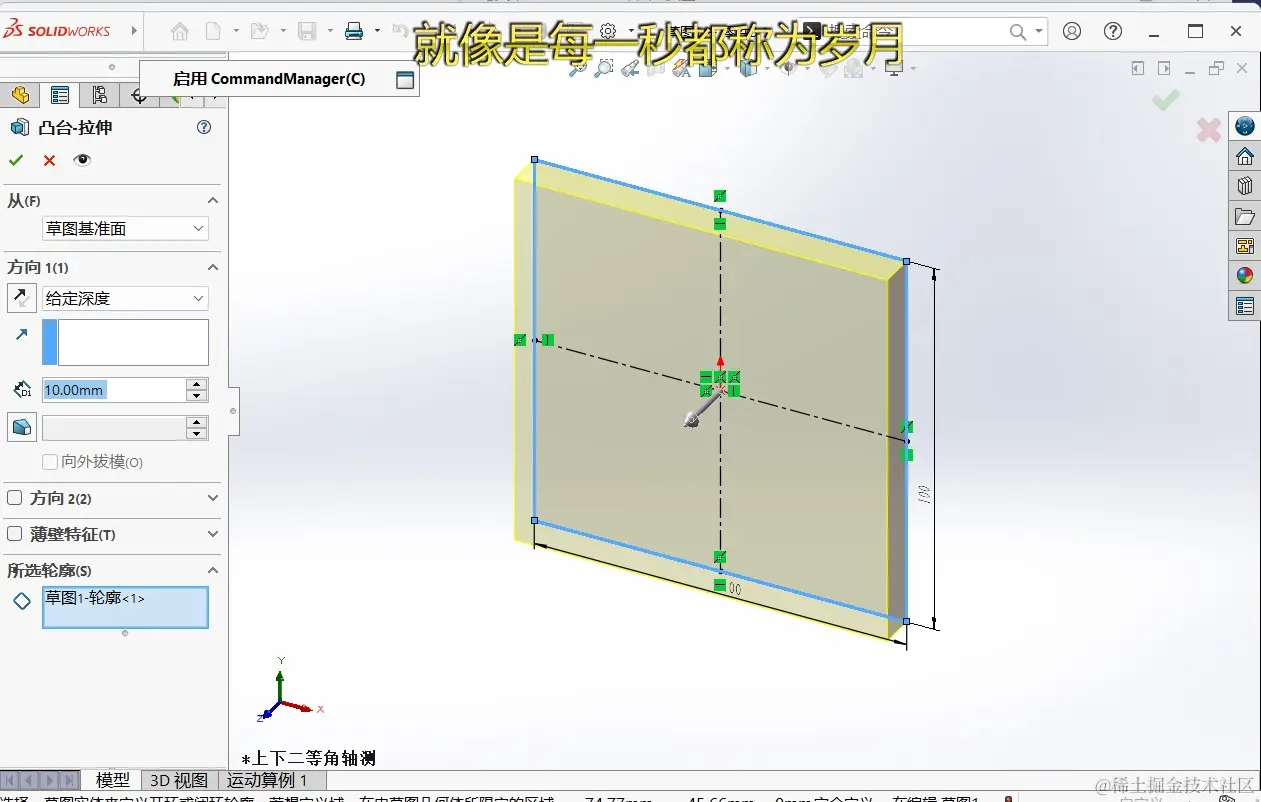Viewport: 1261px width, 802px height.
Task: Select the 3D 视图 tab
Action: [x=179, y=780]
